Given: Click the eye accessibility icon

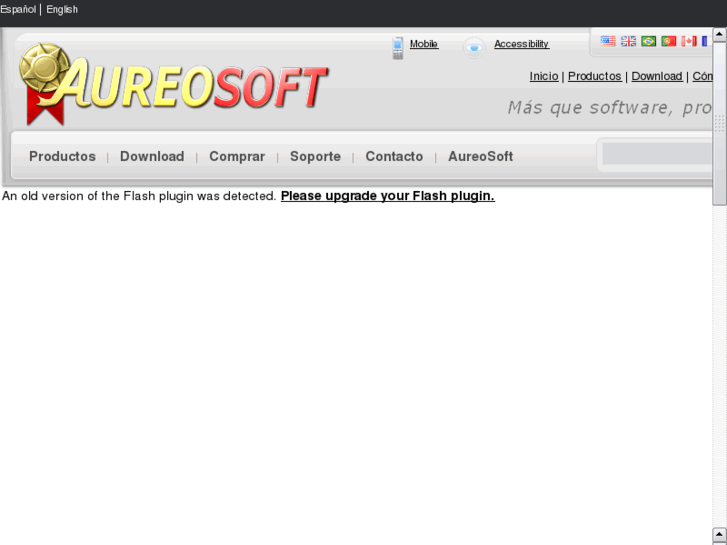Looking at the screenshot, I should 474,47.
